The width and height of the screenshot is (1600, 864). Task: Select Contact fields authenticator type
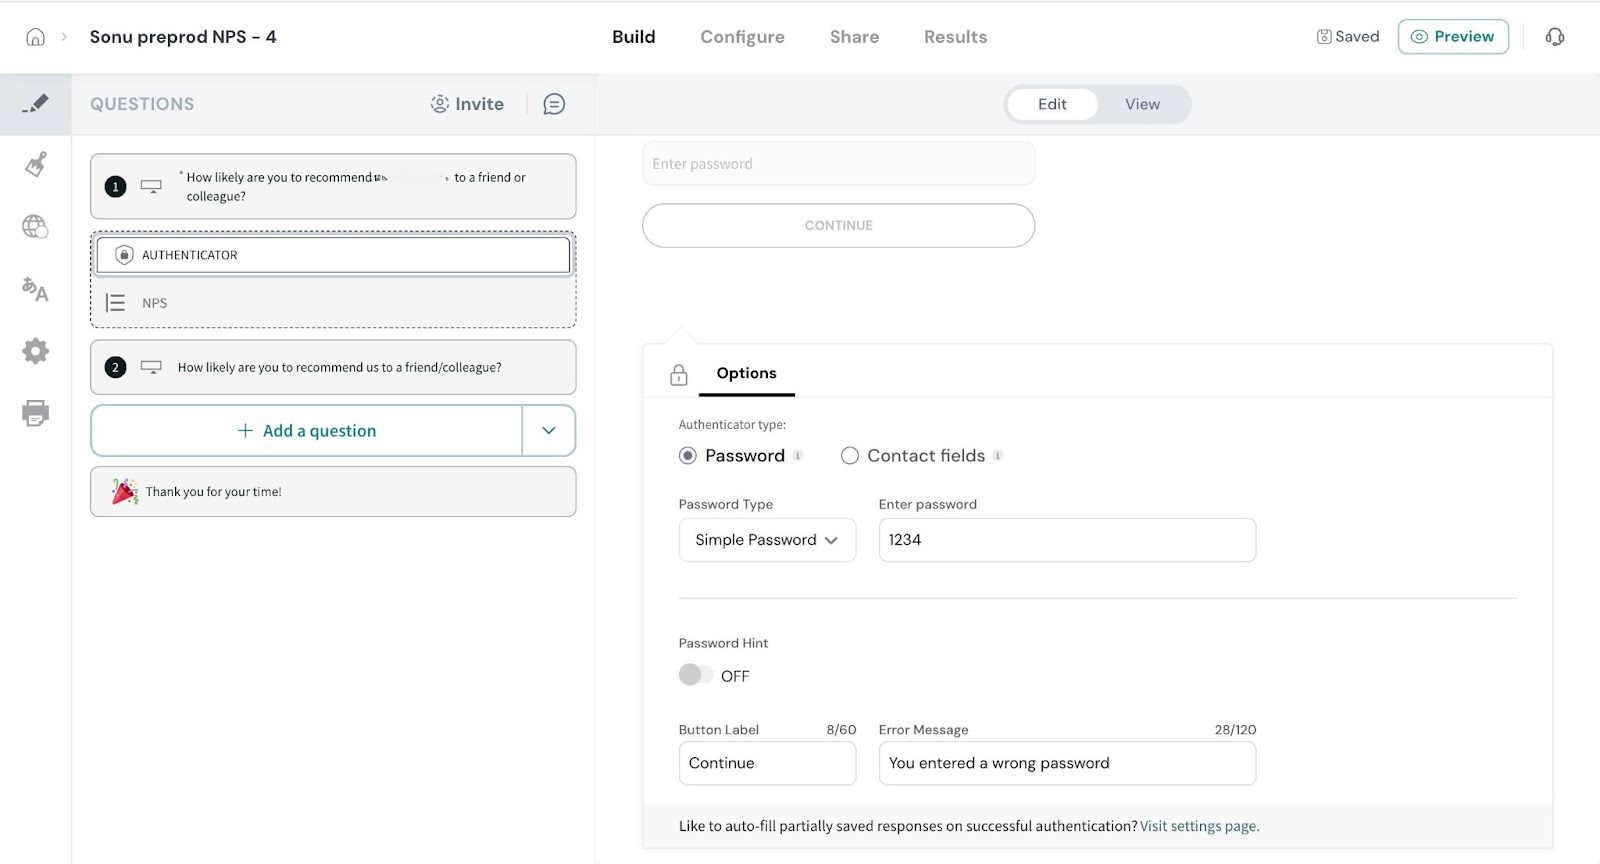coord(850,456)
